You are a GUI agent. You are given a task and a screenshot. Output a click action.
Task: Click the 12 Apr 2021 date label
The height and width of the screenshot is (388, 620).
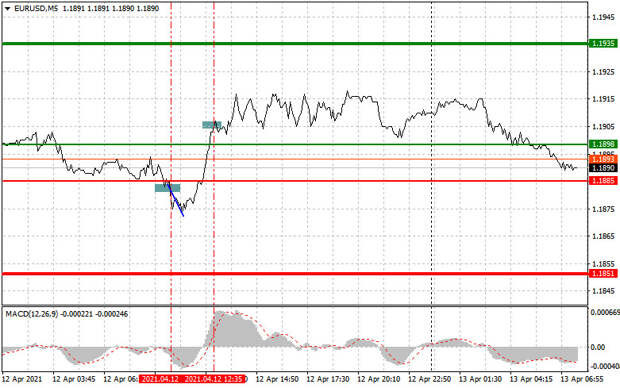point(21,379)
